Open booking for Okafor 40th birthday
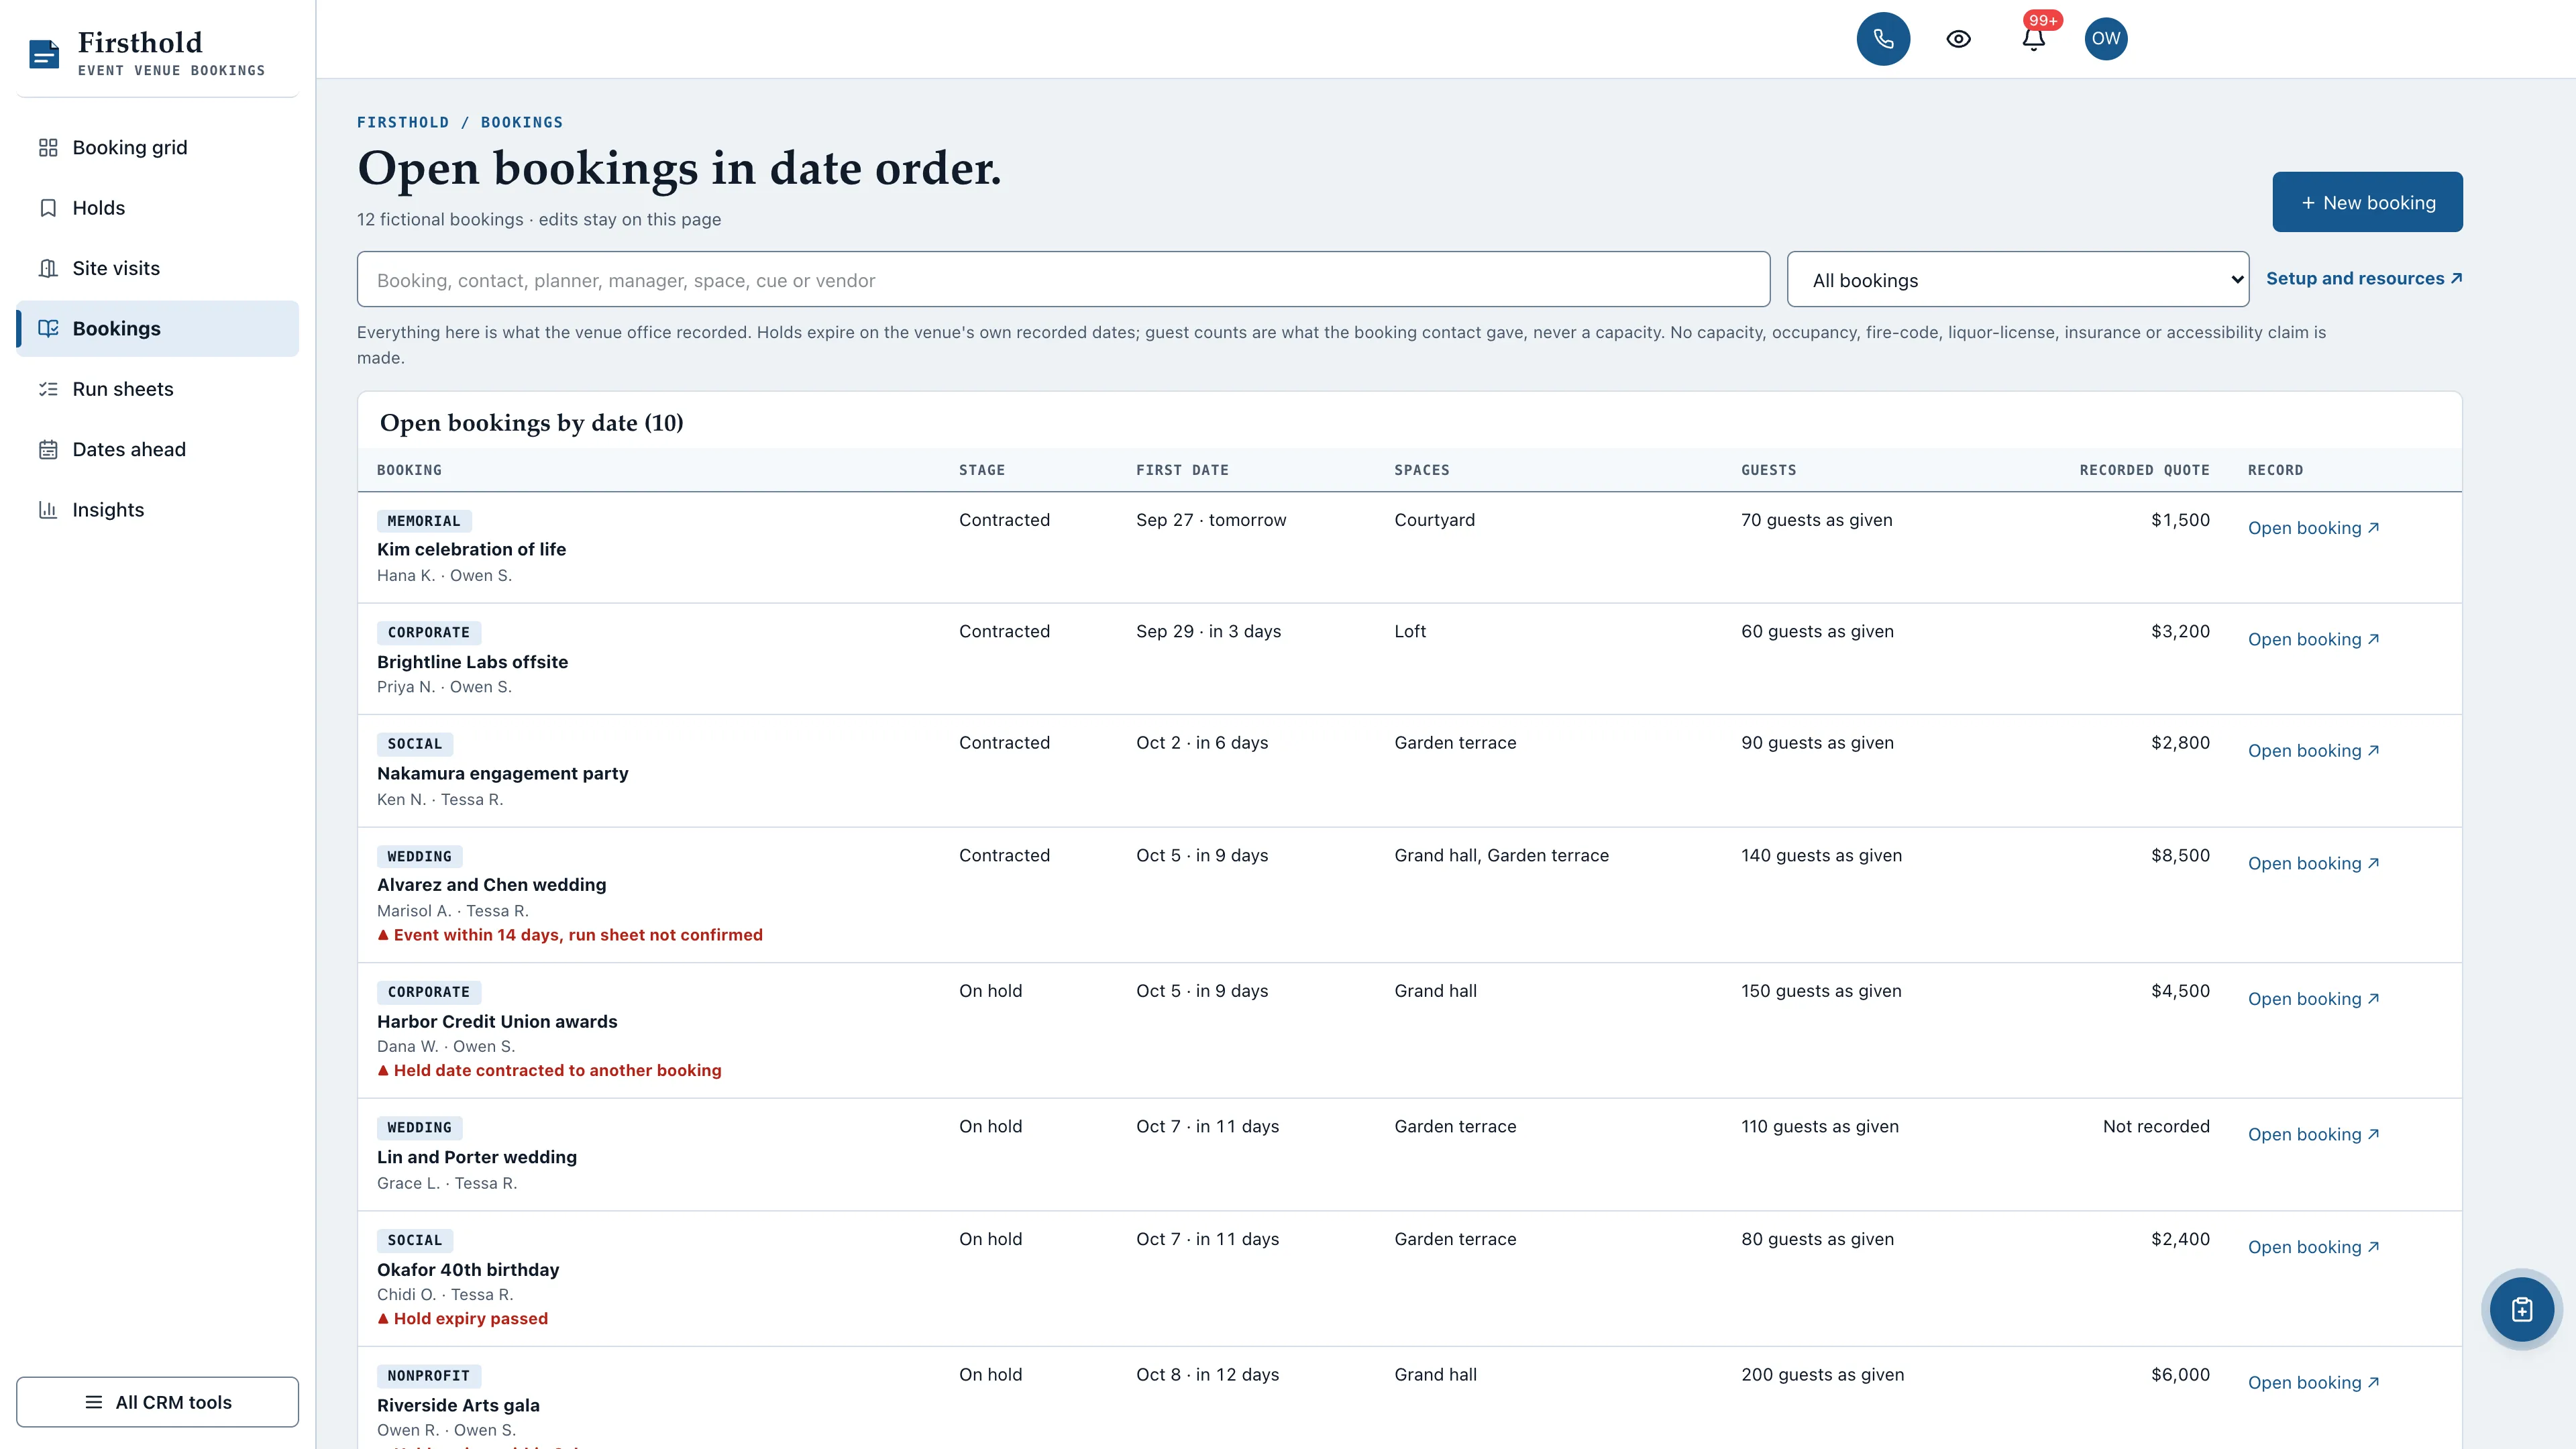 click(x=2313, y=1247)
